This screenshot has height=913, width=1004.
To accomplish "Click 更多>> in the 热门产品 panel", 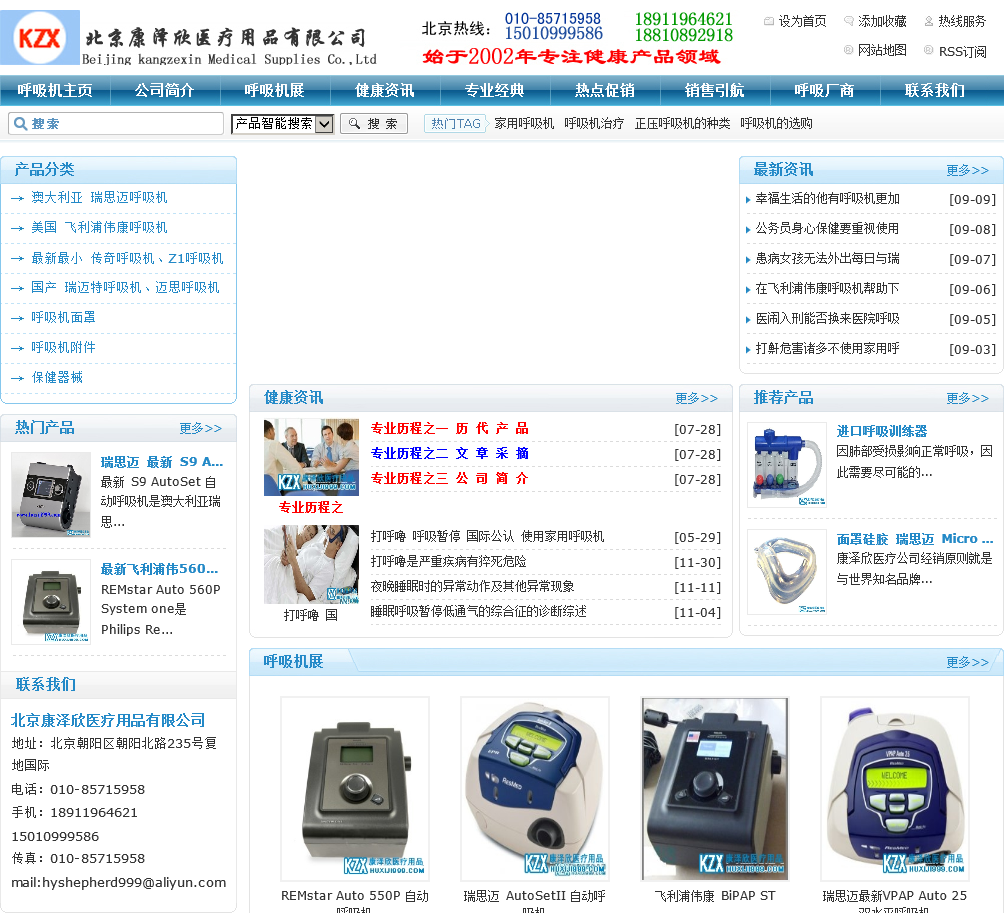I will [200, 428].
